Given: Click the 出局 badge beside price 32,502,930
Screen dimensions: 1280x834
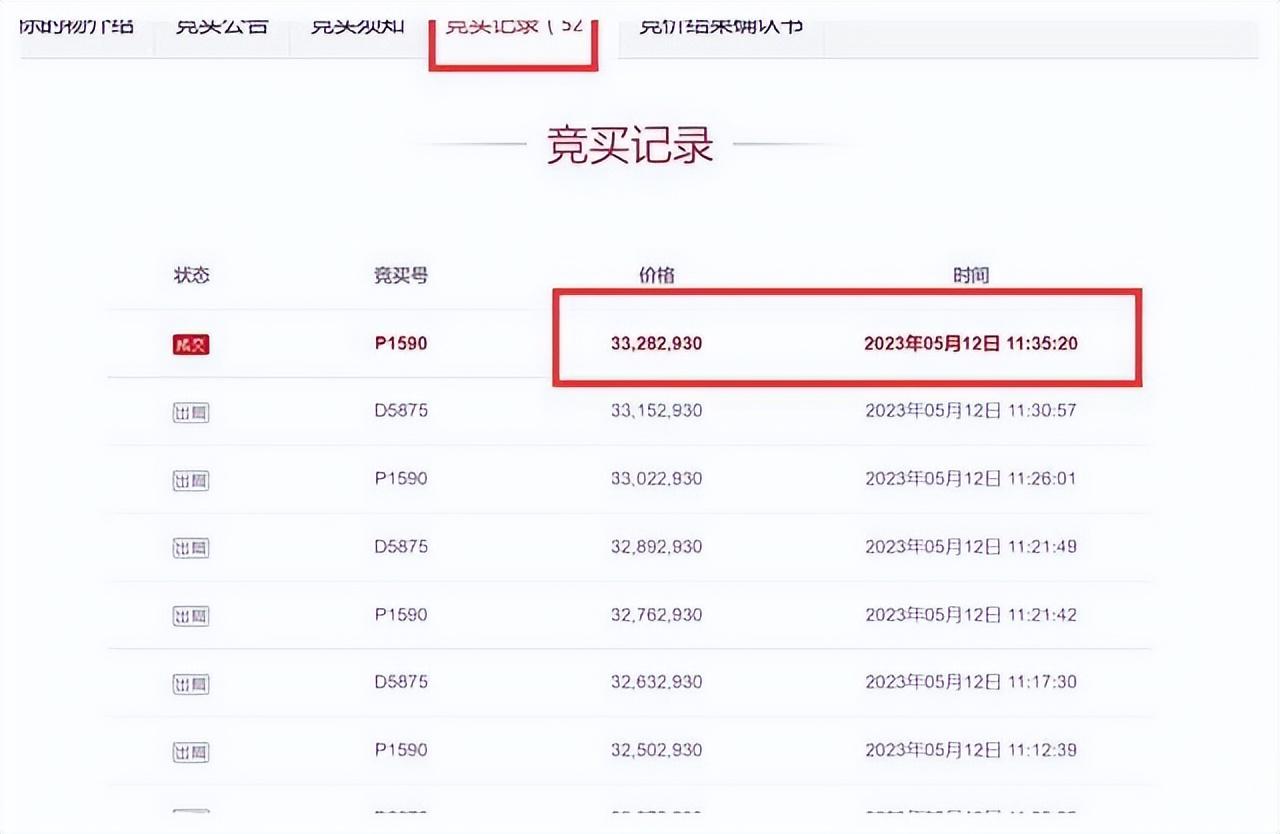Looking at the screenshot, I should (x=191, y=749).
